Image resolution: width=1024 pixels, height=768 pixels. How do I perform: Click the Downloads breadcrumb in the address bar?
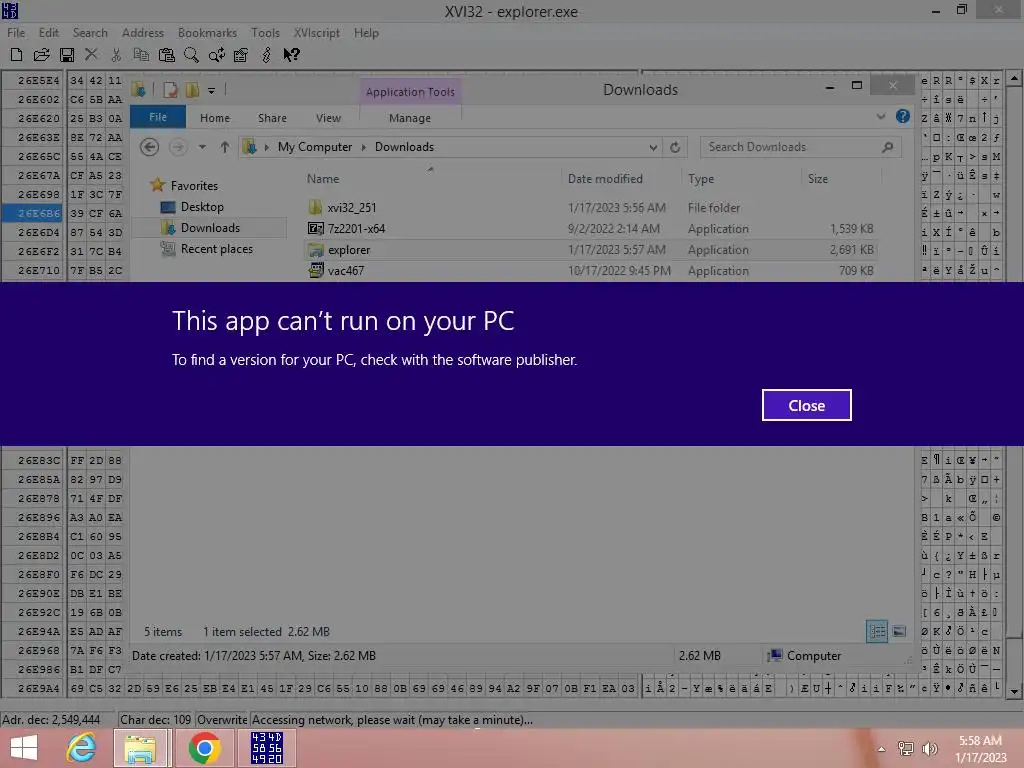point(404,147)
